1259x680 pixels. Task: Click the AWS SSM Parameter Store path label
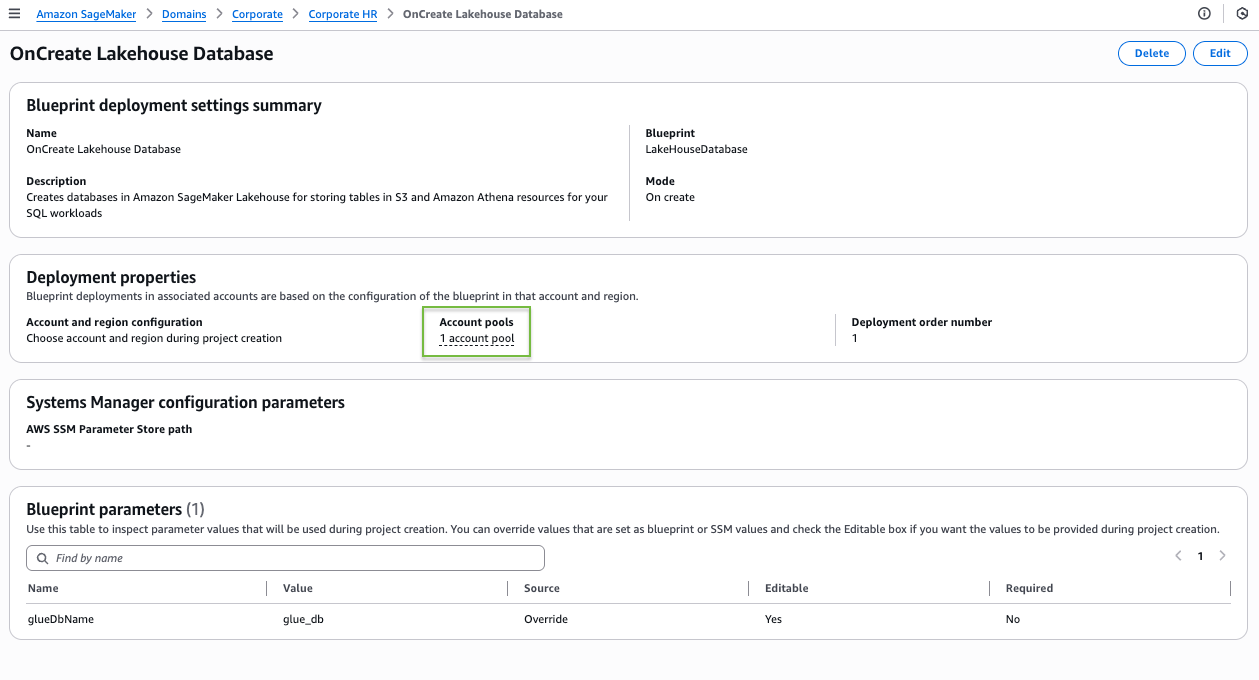(x=109, y=429)
